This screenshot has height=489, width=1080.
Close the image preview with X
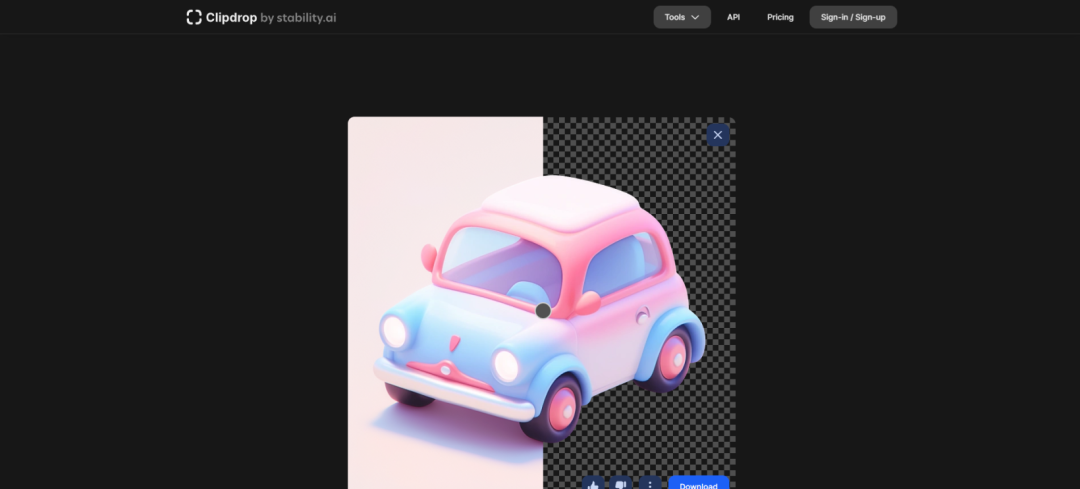tap(718, 135)
